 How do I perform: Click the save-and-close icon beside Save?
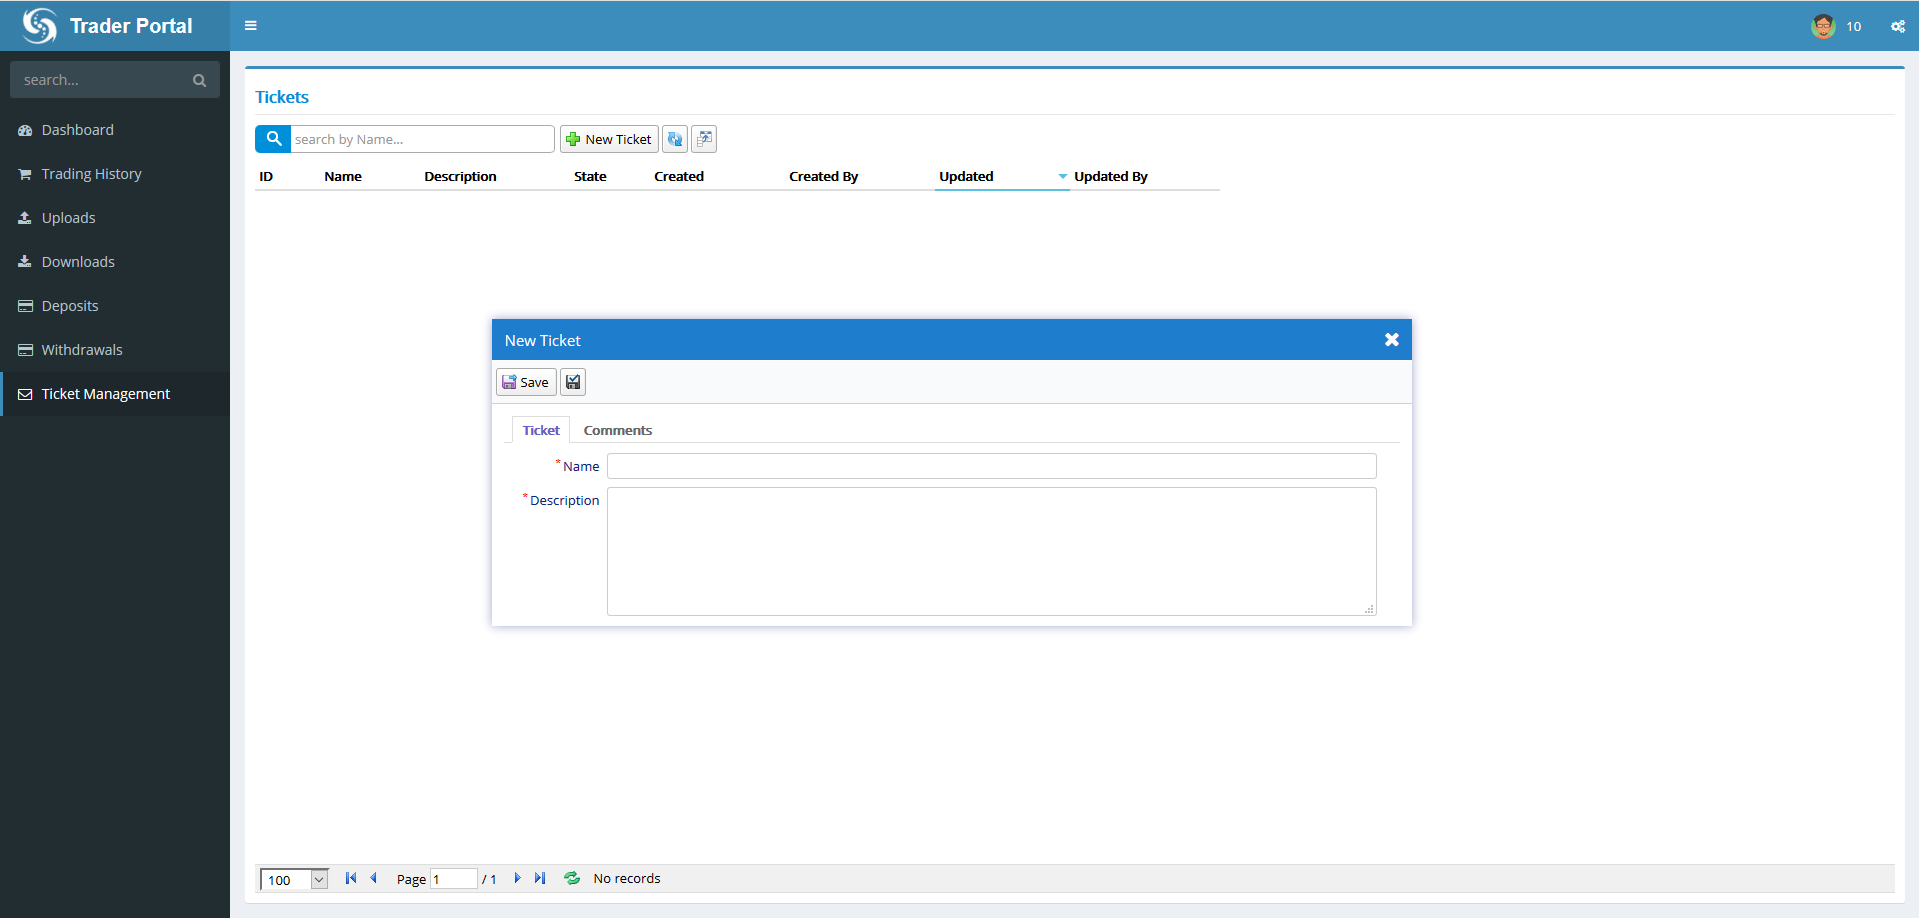point(573,382)
